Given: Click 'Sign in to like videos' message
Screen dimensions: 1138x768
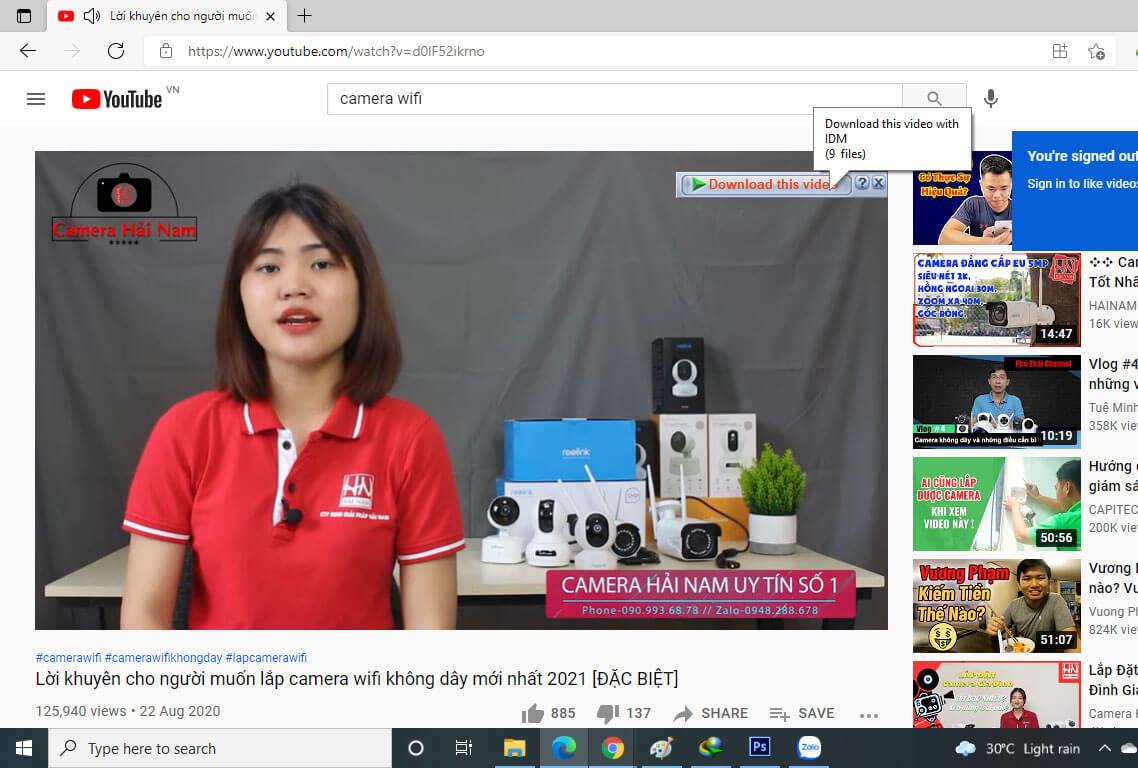Looking at the screenshot, I should pos(1082,184).
